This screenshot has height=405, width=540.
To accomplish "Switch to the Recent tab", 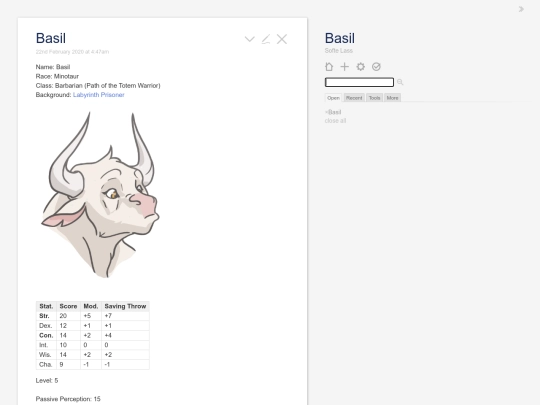I will pyautogui.click(x=354, y=98).
